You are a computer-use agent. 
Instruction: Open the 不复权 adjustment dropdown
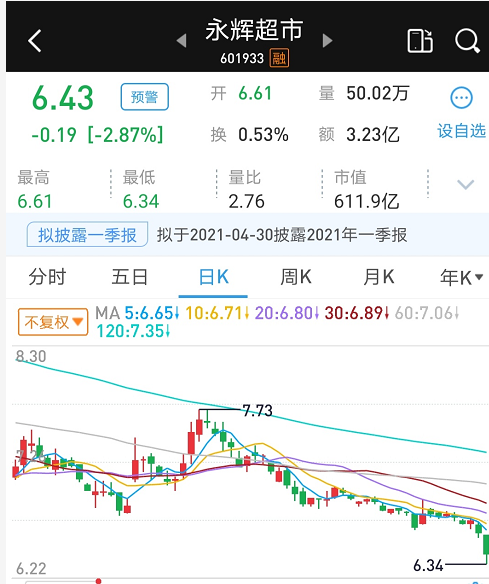[53, 322]
